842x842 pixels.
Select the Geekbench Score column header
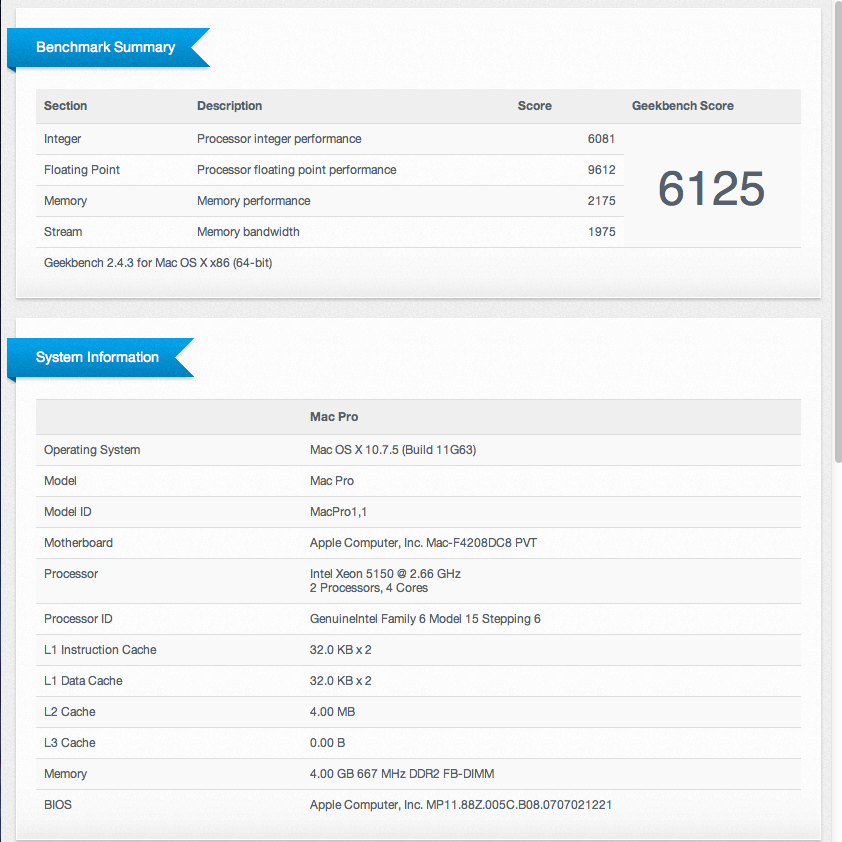(x=683, y=106)
